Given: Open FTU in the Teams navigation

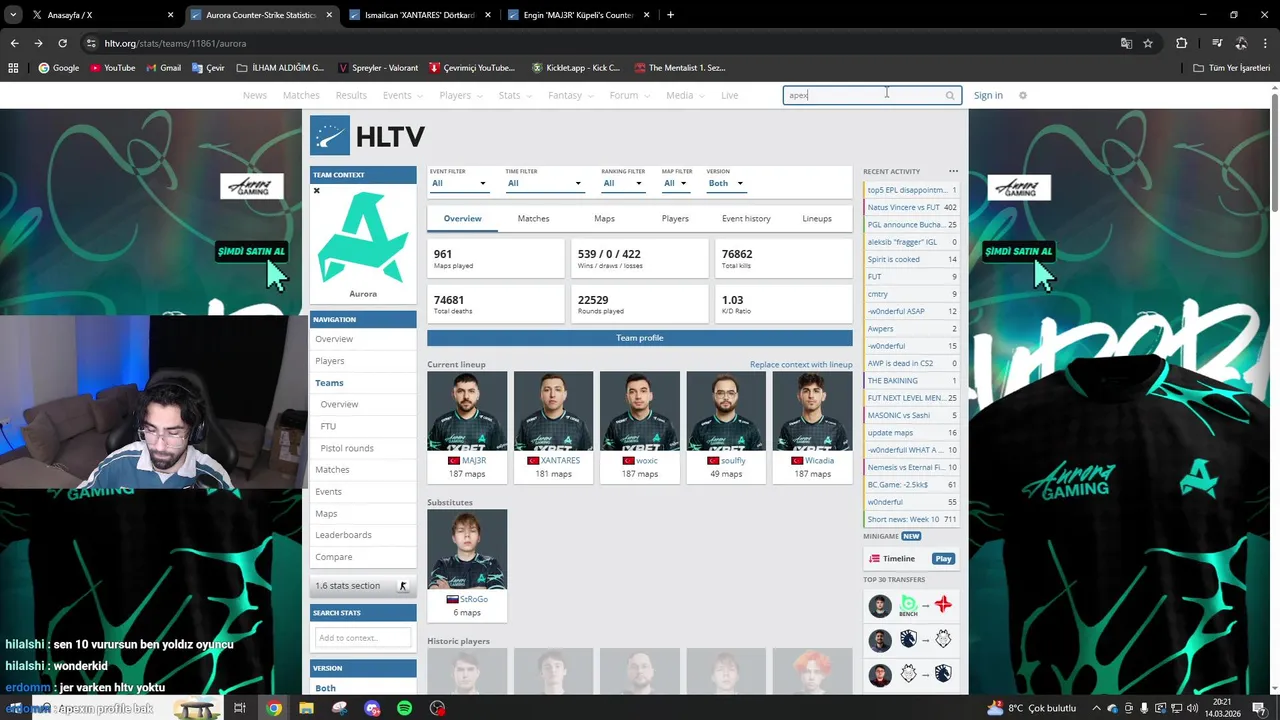Looking at the screenshot, I should click(328, 426).
